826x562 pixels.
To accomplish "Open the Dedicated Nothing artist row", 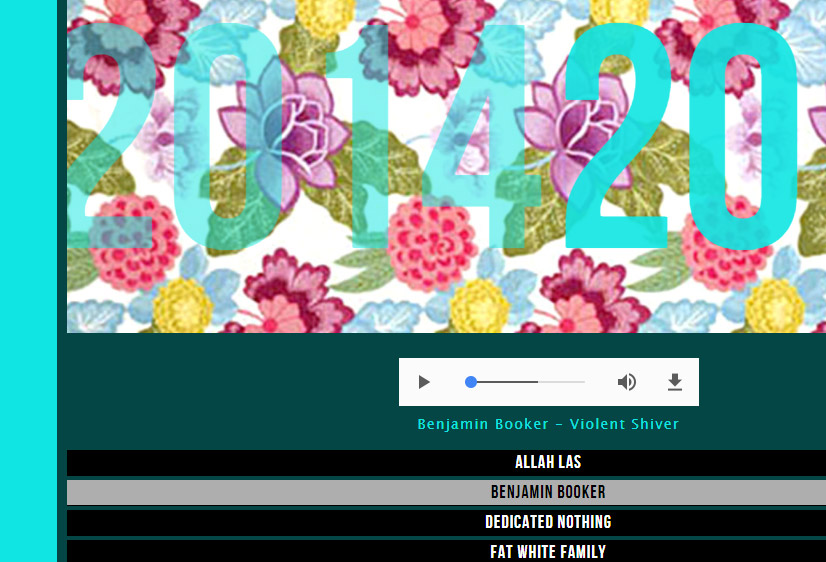I will (x=446, y=522).
